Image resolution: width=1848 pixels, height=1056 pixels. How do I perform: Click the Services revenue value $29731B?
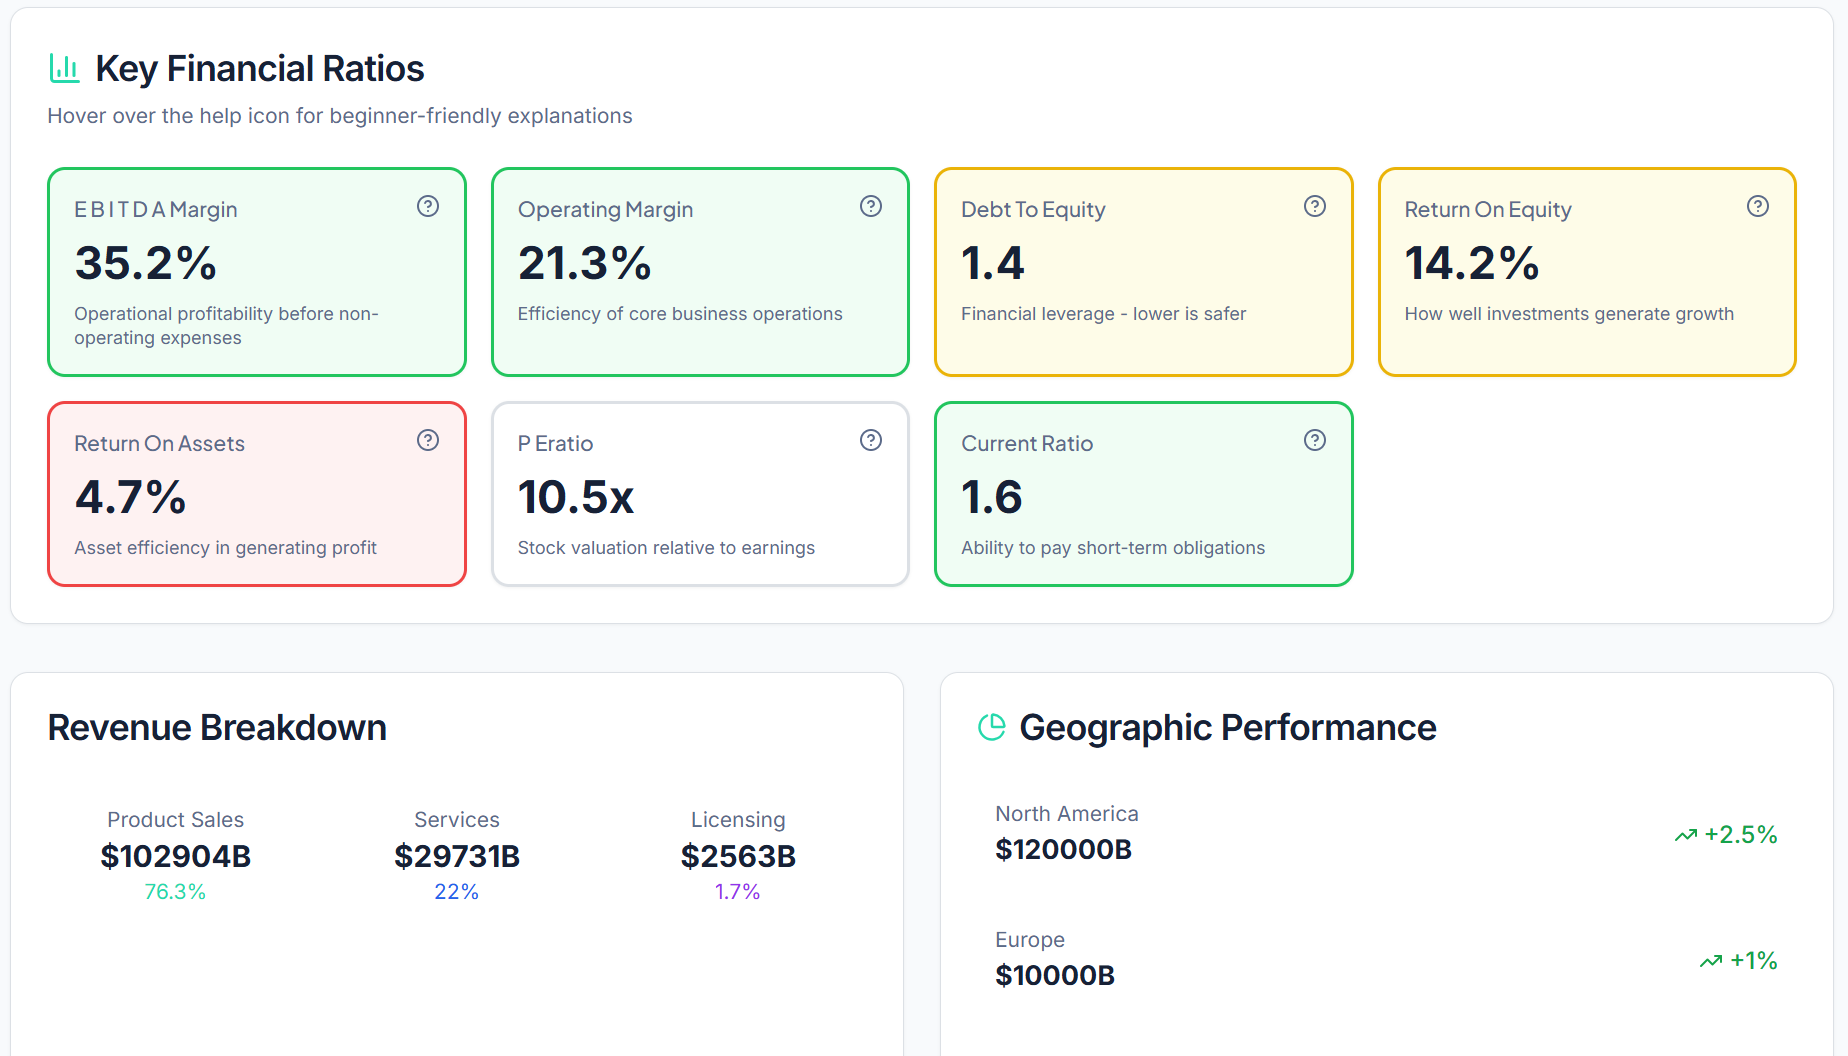tap(456, 856)
